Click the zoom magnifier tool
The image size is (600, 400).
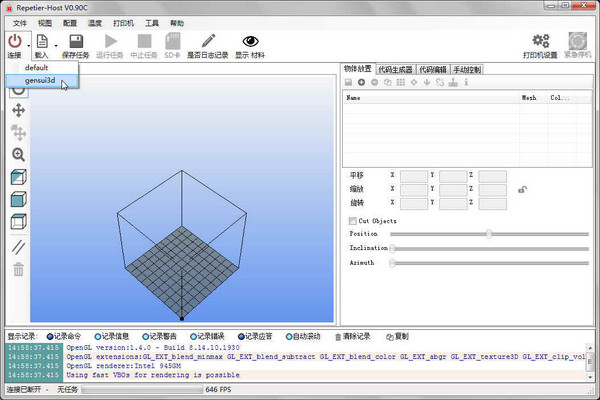point(18,155)
